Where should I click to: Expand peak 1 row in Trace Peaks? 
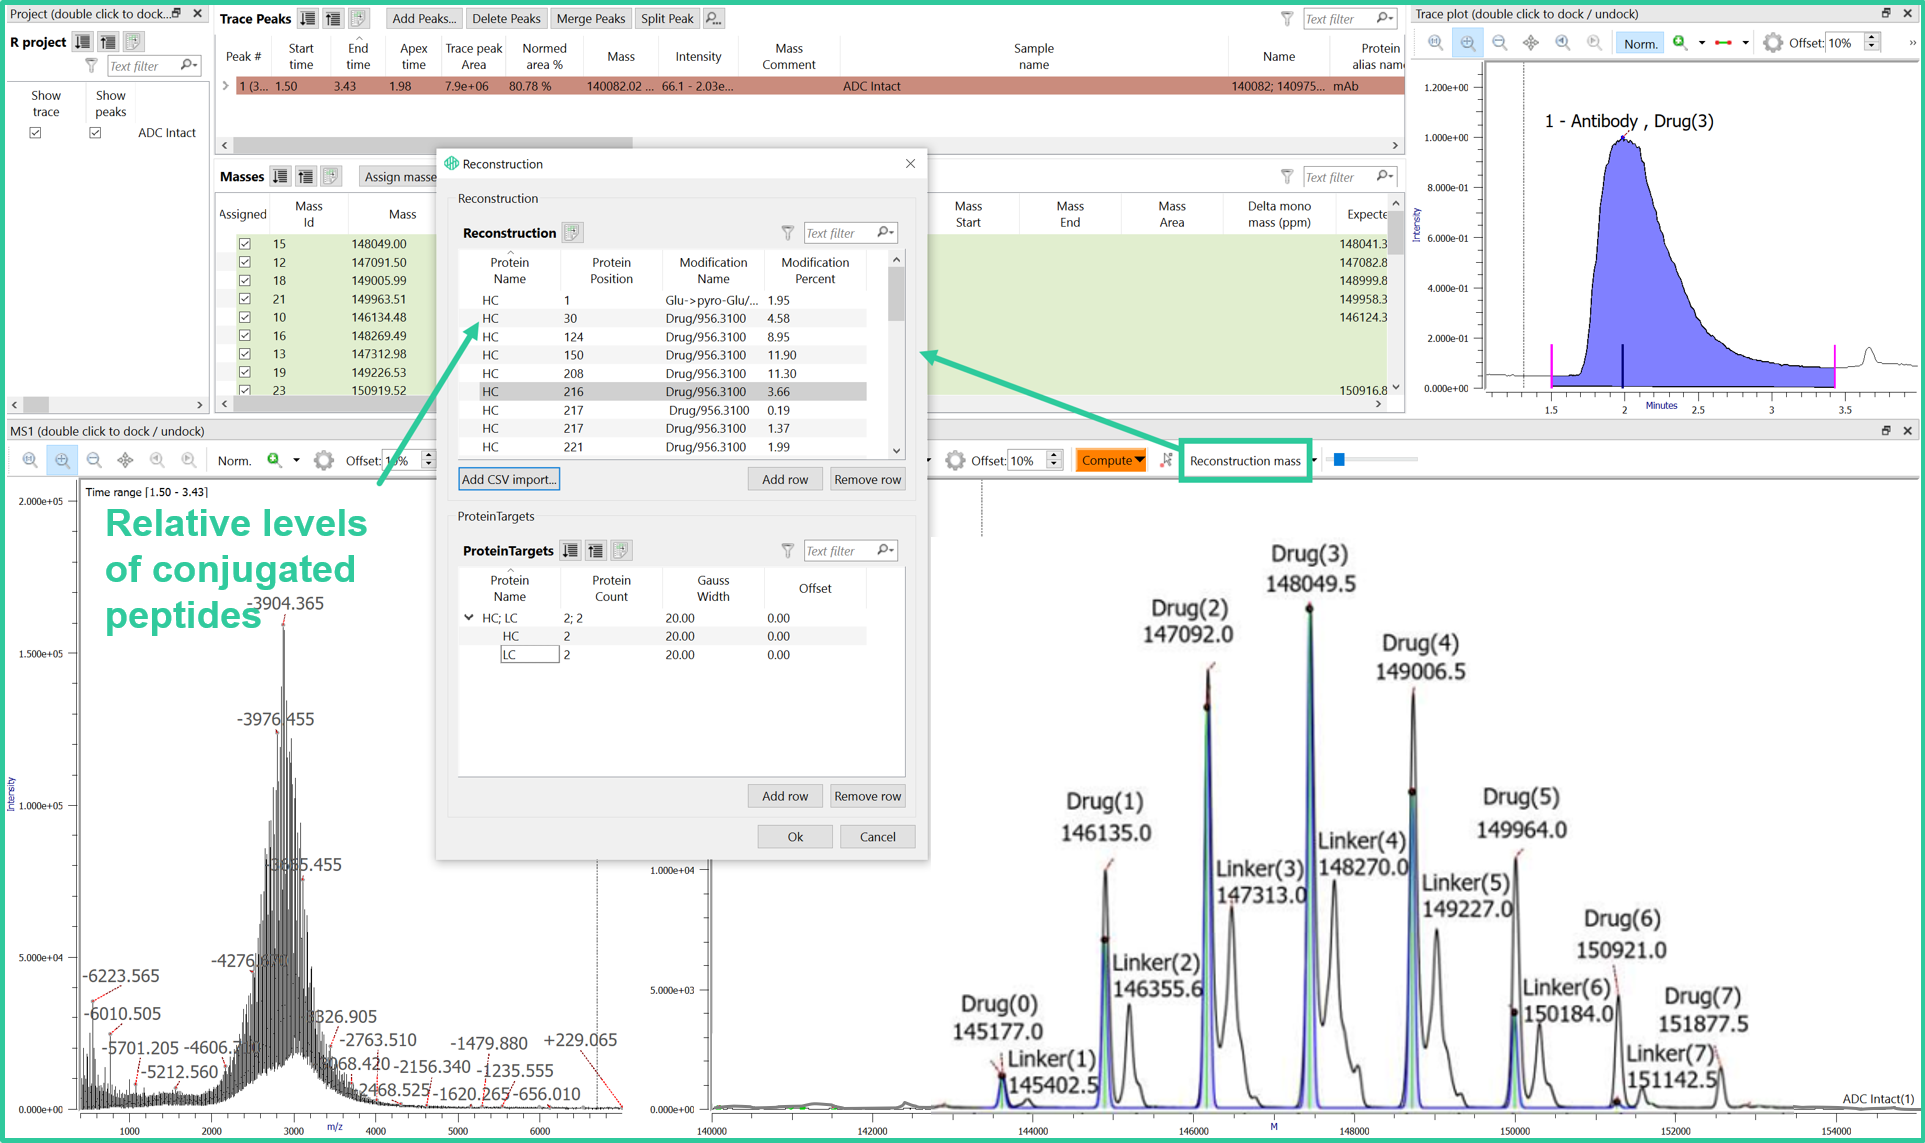click(x=226, y=86)
